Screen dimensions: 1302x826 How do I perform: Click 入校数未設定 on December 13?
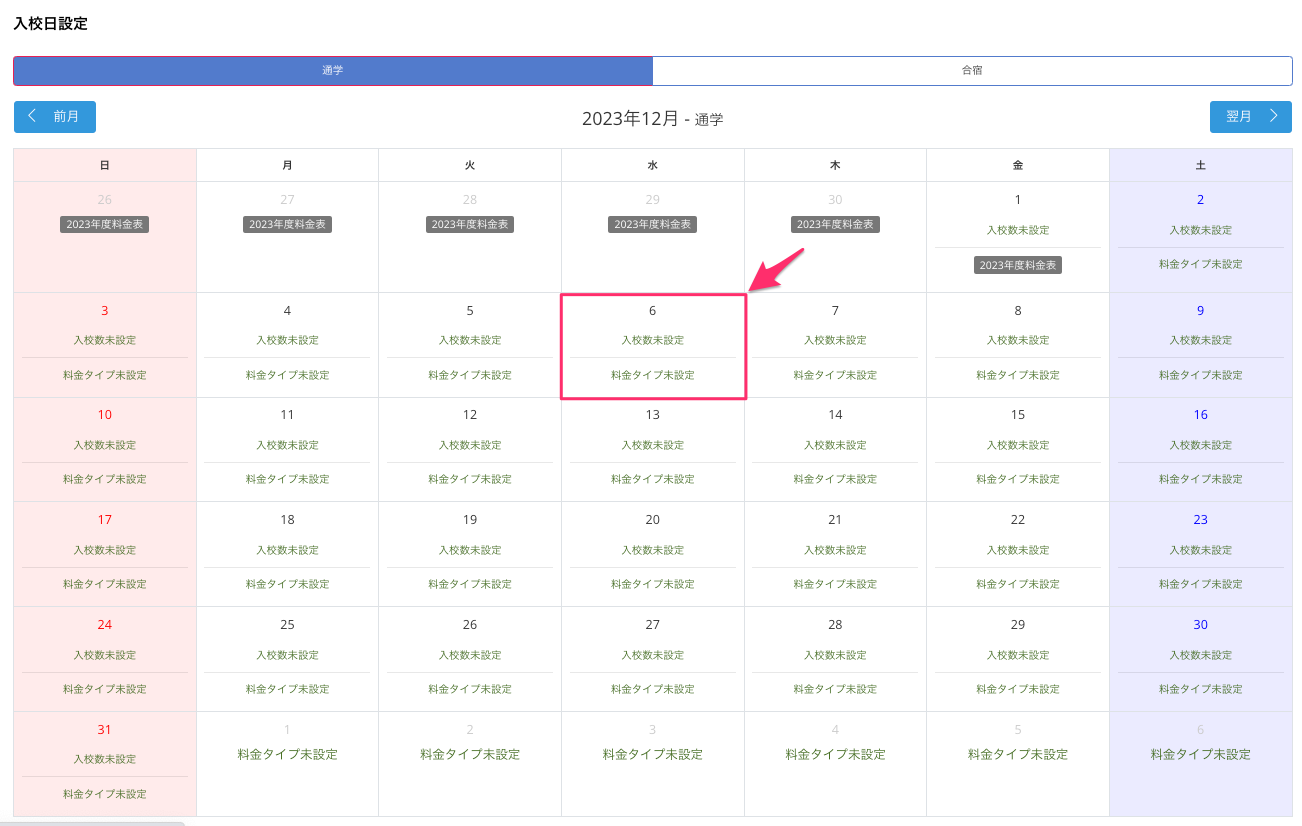point(653,445)
